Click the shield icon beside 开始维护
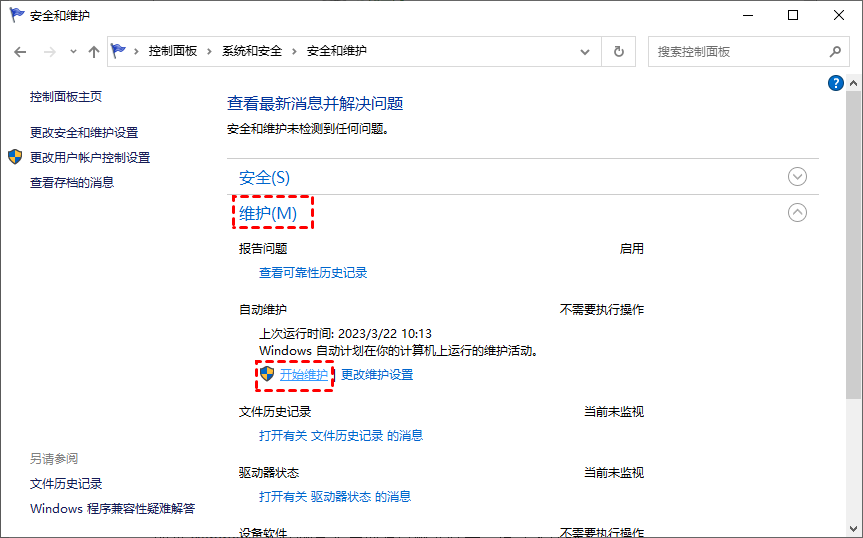This screenshot has width=863, height=538. 267,374
